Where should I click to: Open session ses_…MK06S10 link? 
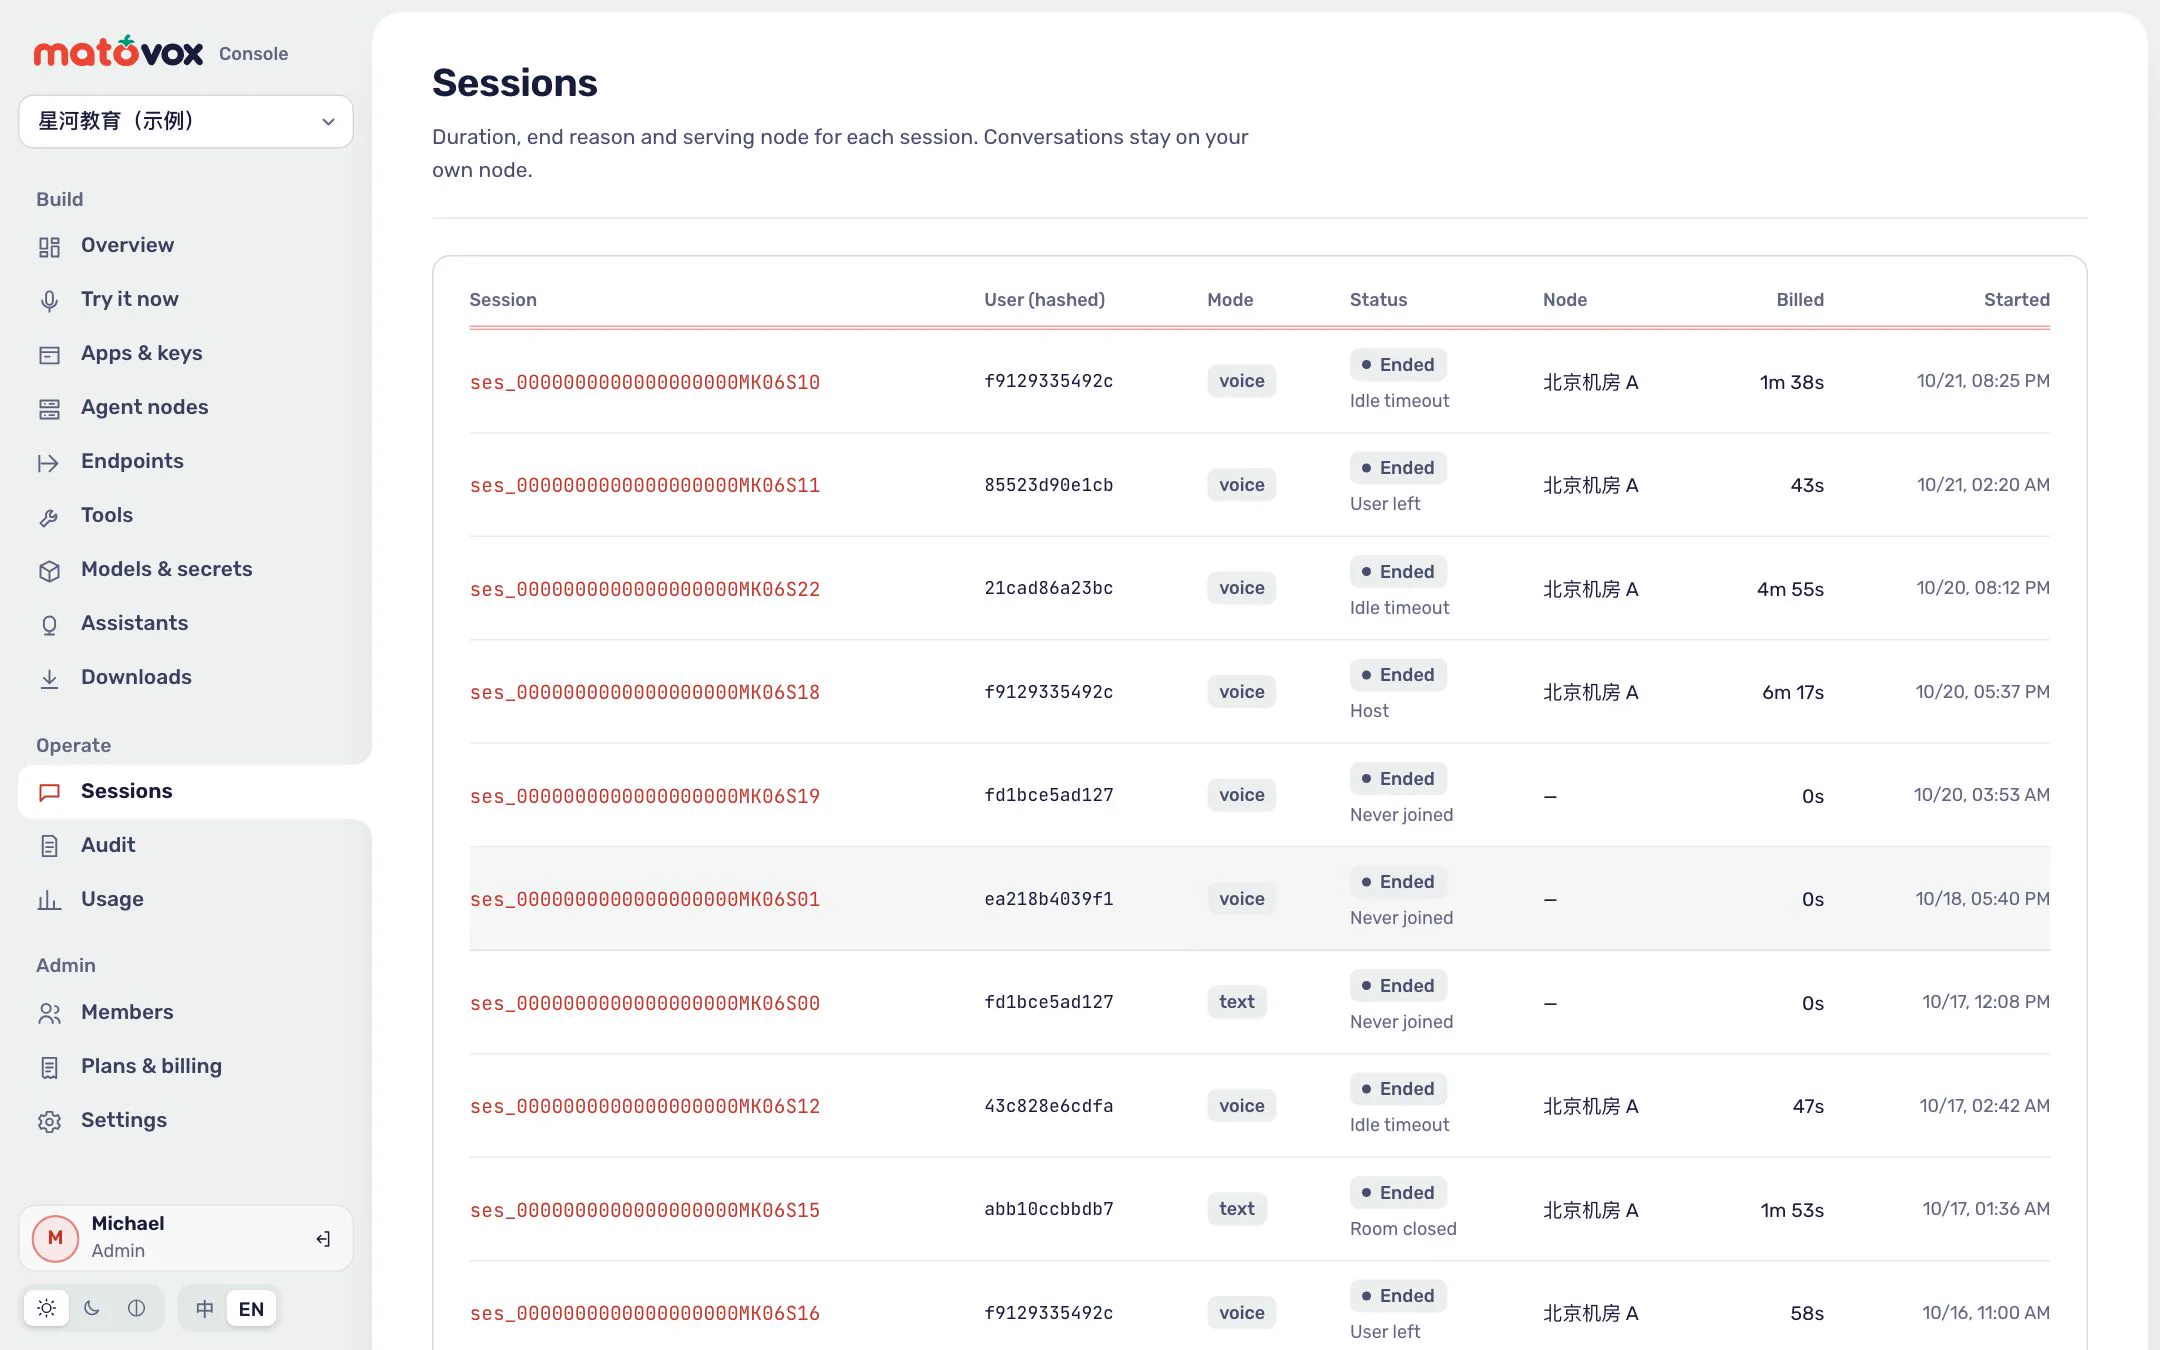pyautogui.click(x=645, y=382)
